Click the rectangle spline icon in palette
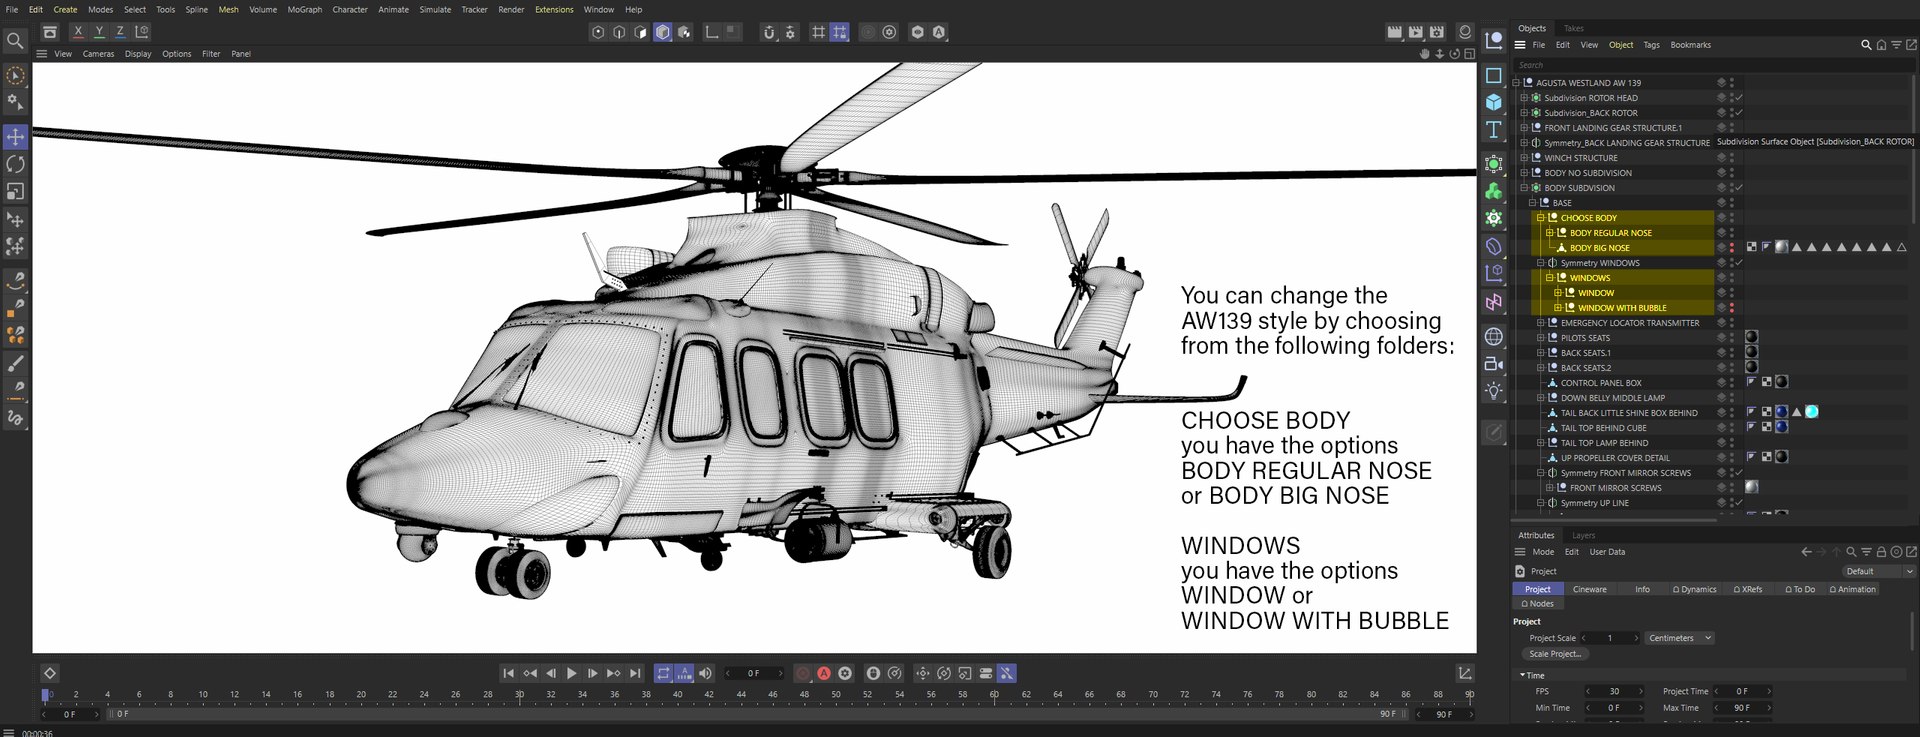The height and width of the screenshot is (737, 1920). (x=1493, y=75)
